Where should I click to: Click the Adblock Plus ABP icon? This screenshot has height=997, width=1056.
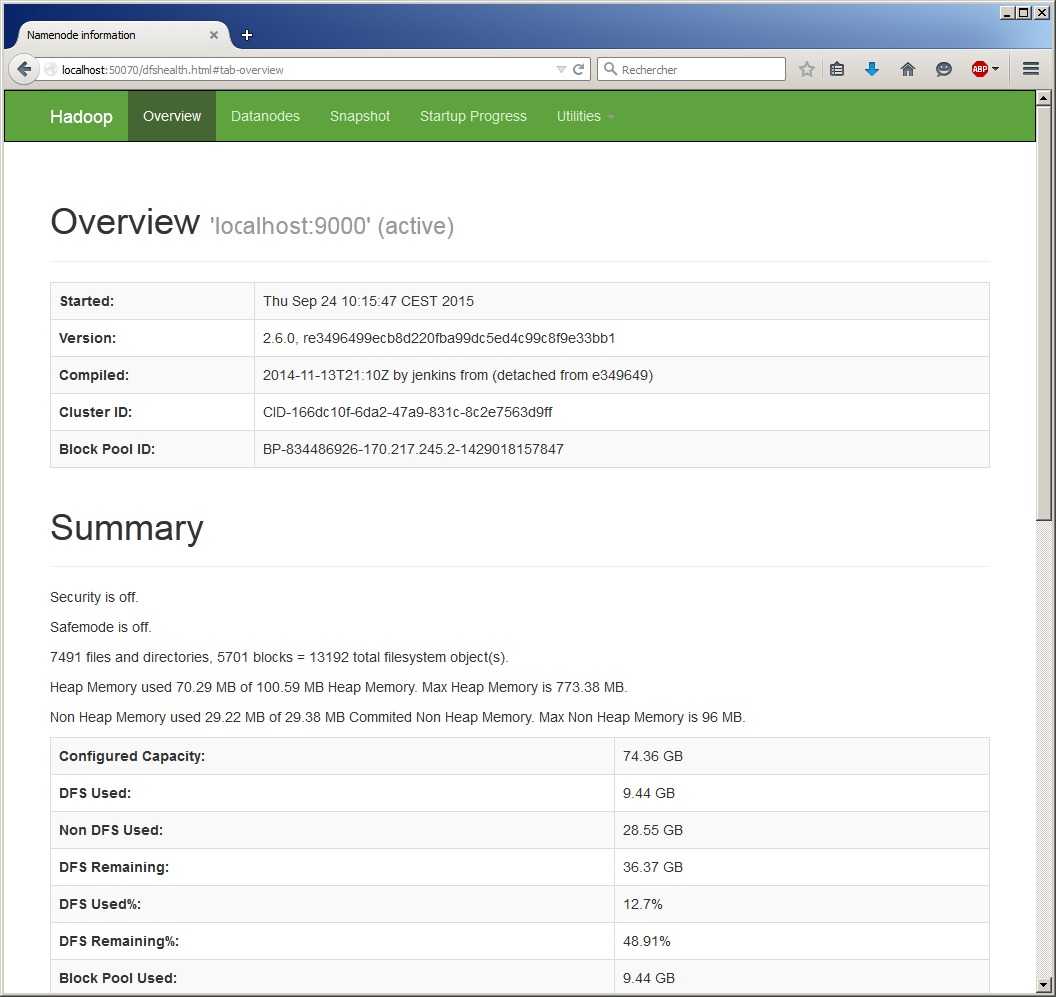(x=979, y=69)
